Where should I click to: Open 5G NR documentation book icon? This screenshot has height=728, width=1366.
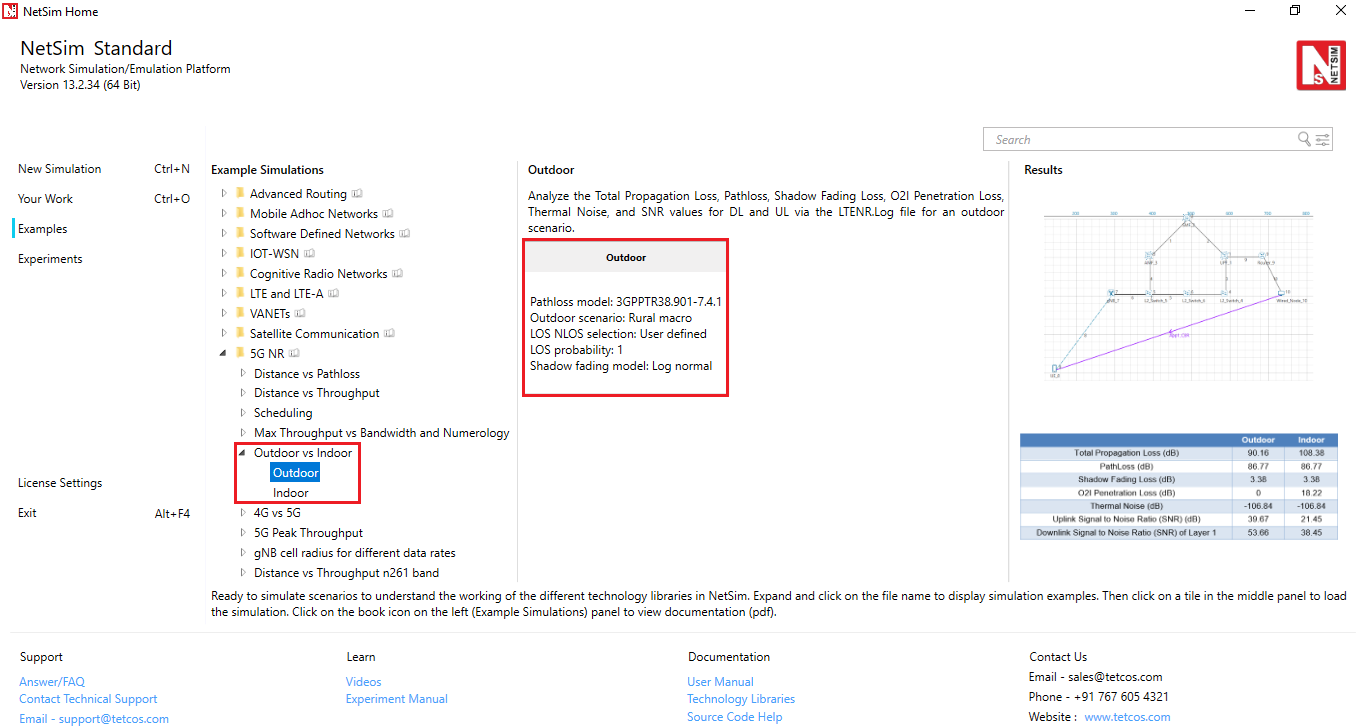[295, 353]
